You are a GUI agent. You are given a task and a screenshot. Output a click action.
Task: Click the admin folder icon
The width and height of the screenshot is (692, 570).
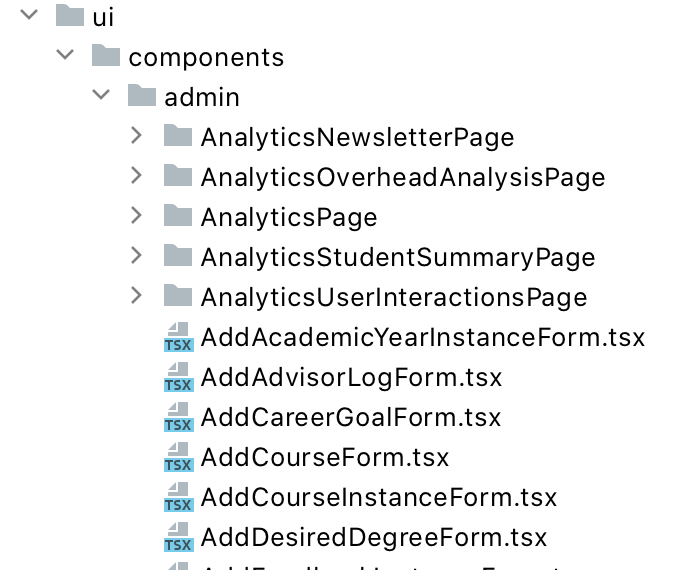142,95
